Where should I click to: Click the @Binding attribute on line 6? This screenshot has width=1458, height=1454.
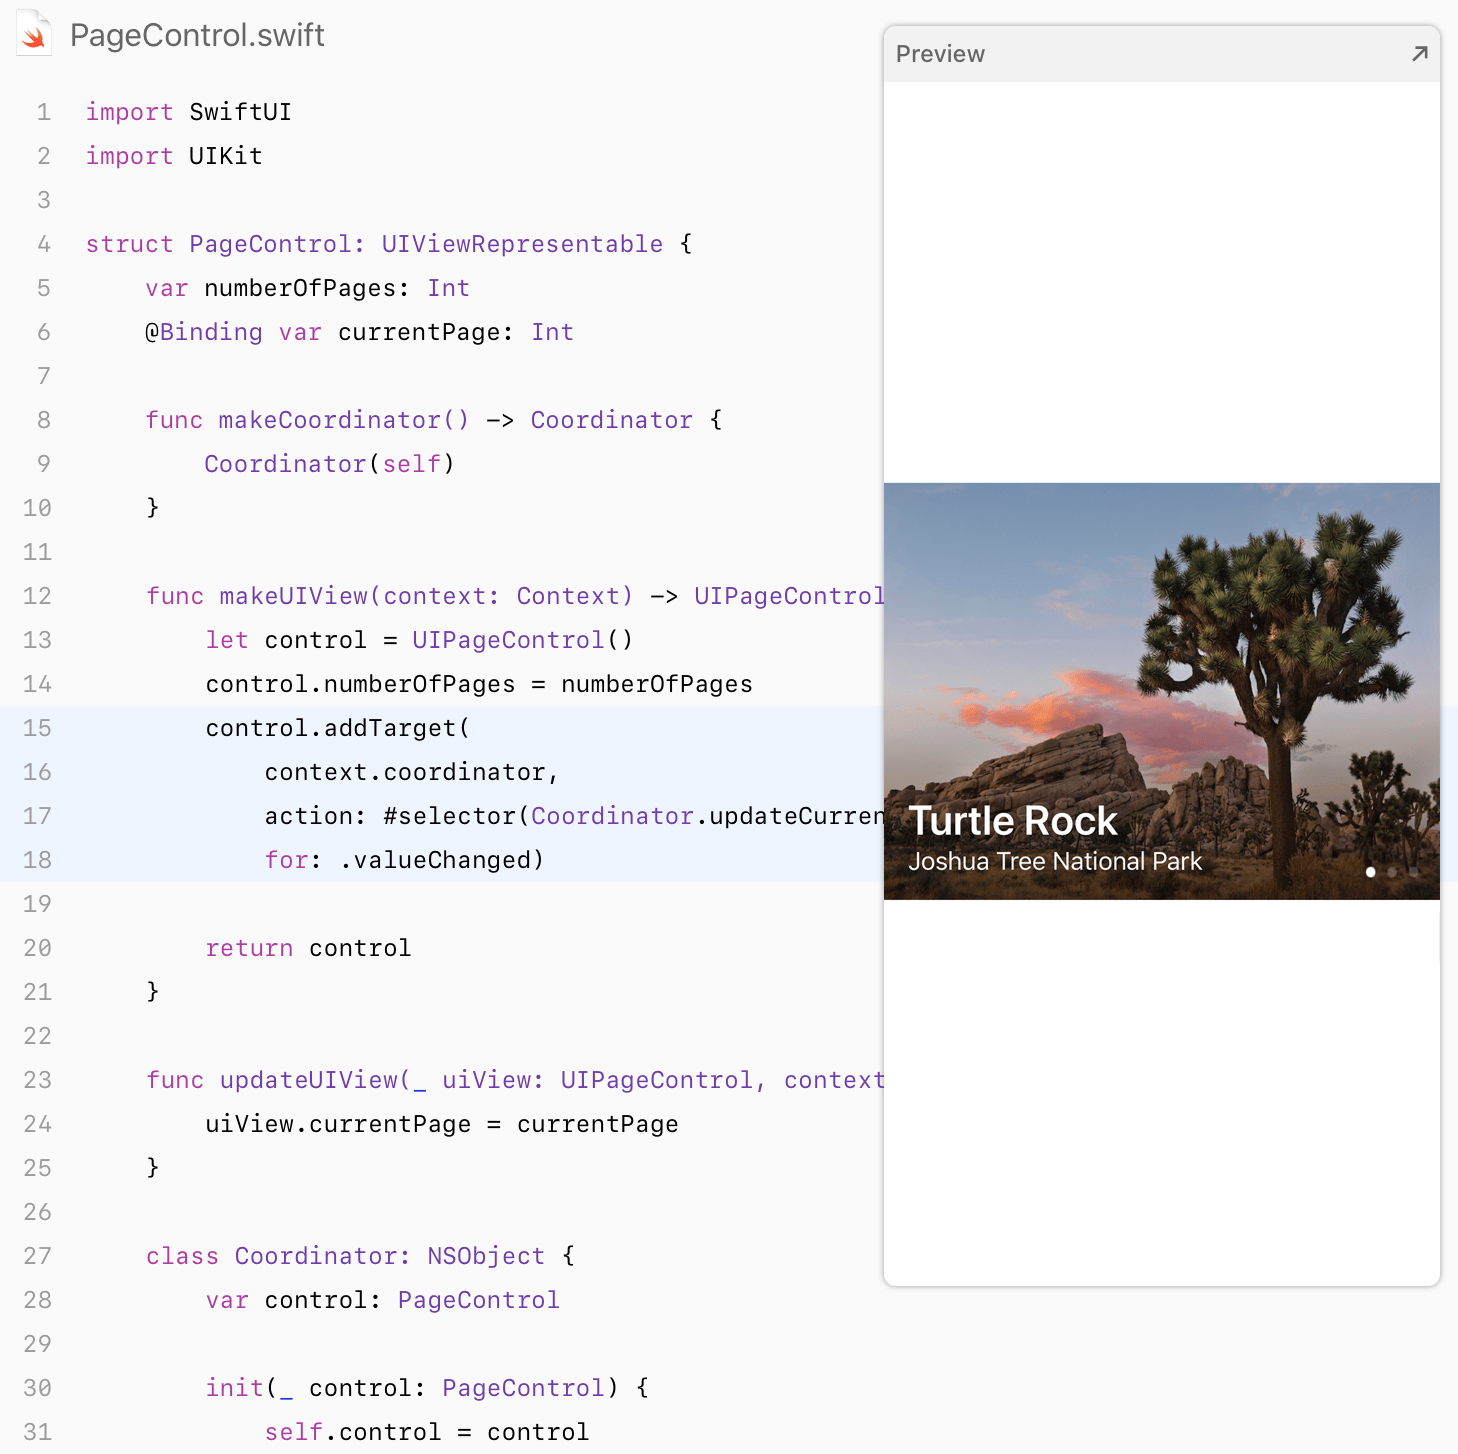tap(204, 332)
